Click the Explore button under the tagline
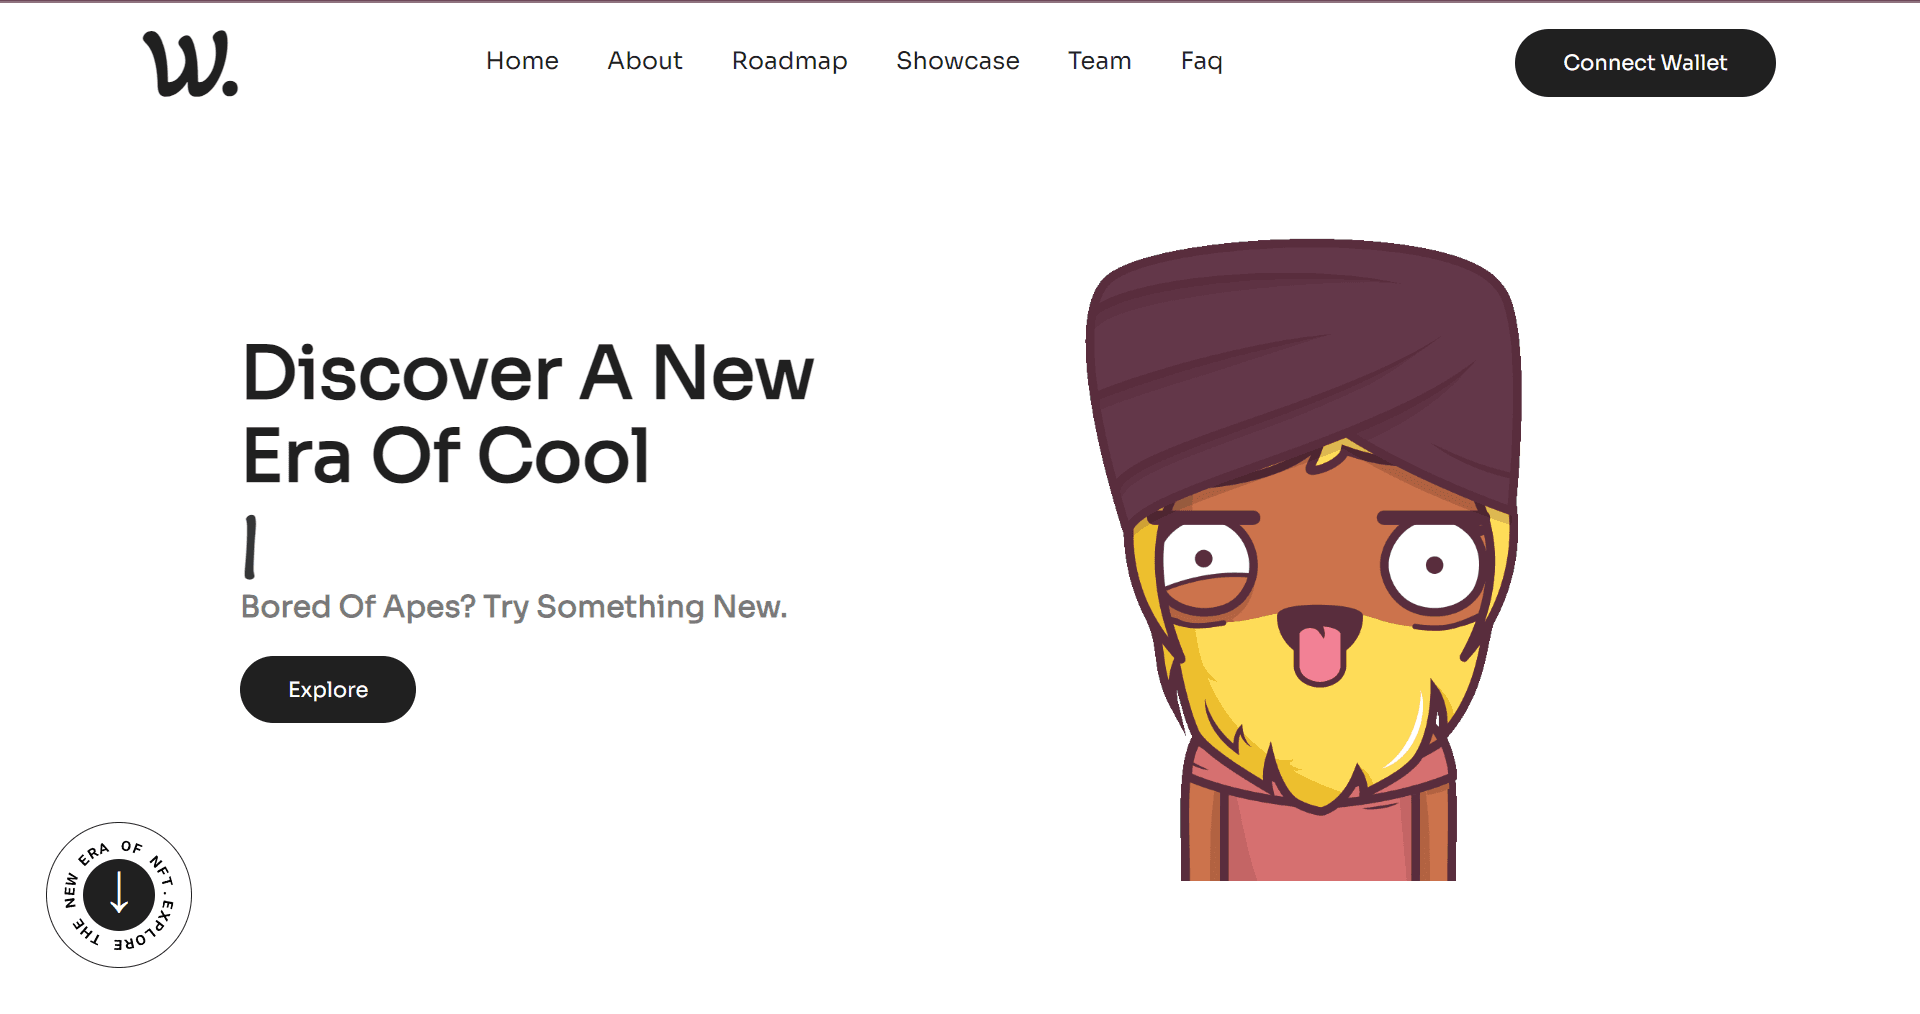This screenshot has width=1920, height=1014. point(328,689)
